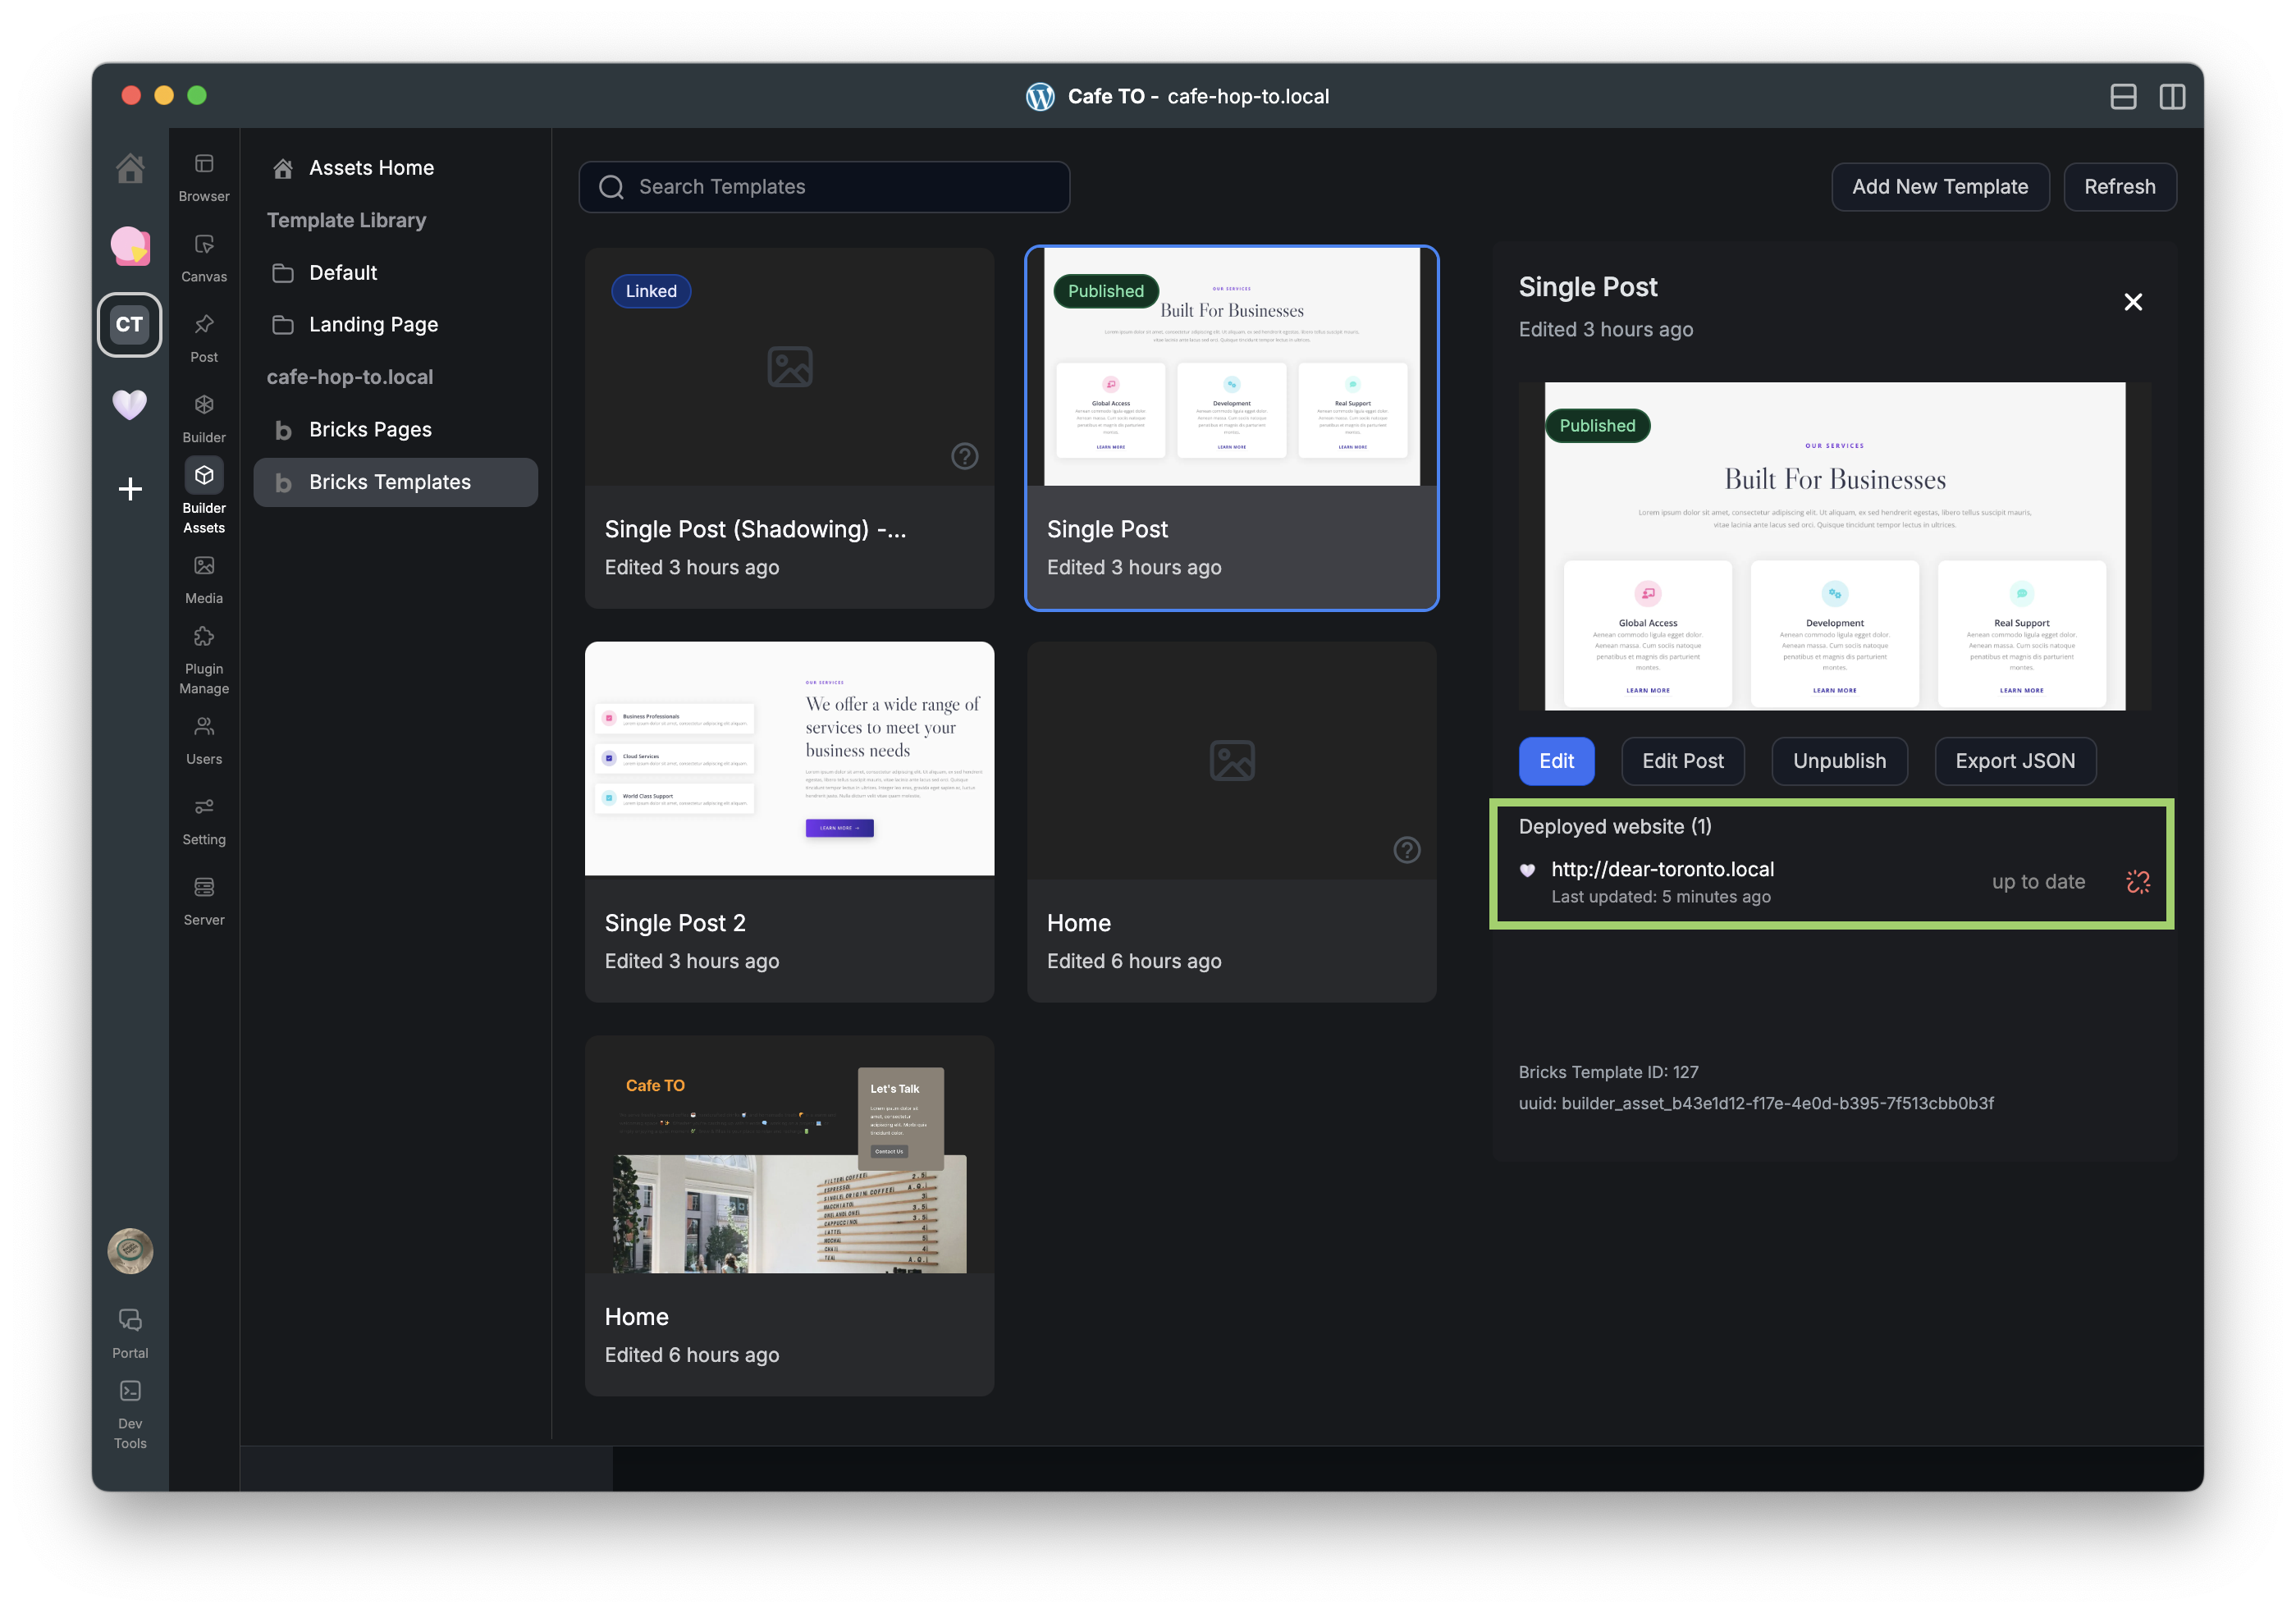Open the Default template folder
Screen dimensions: 2296x1613
tap(342, 273)
